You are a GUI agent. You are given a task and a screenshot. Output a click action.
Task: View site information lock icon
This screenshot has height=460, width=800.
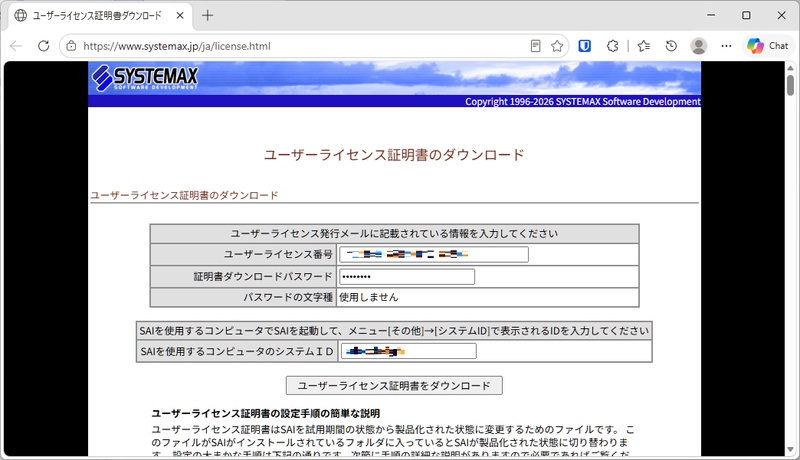[x=71, y=46]
